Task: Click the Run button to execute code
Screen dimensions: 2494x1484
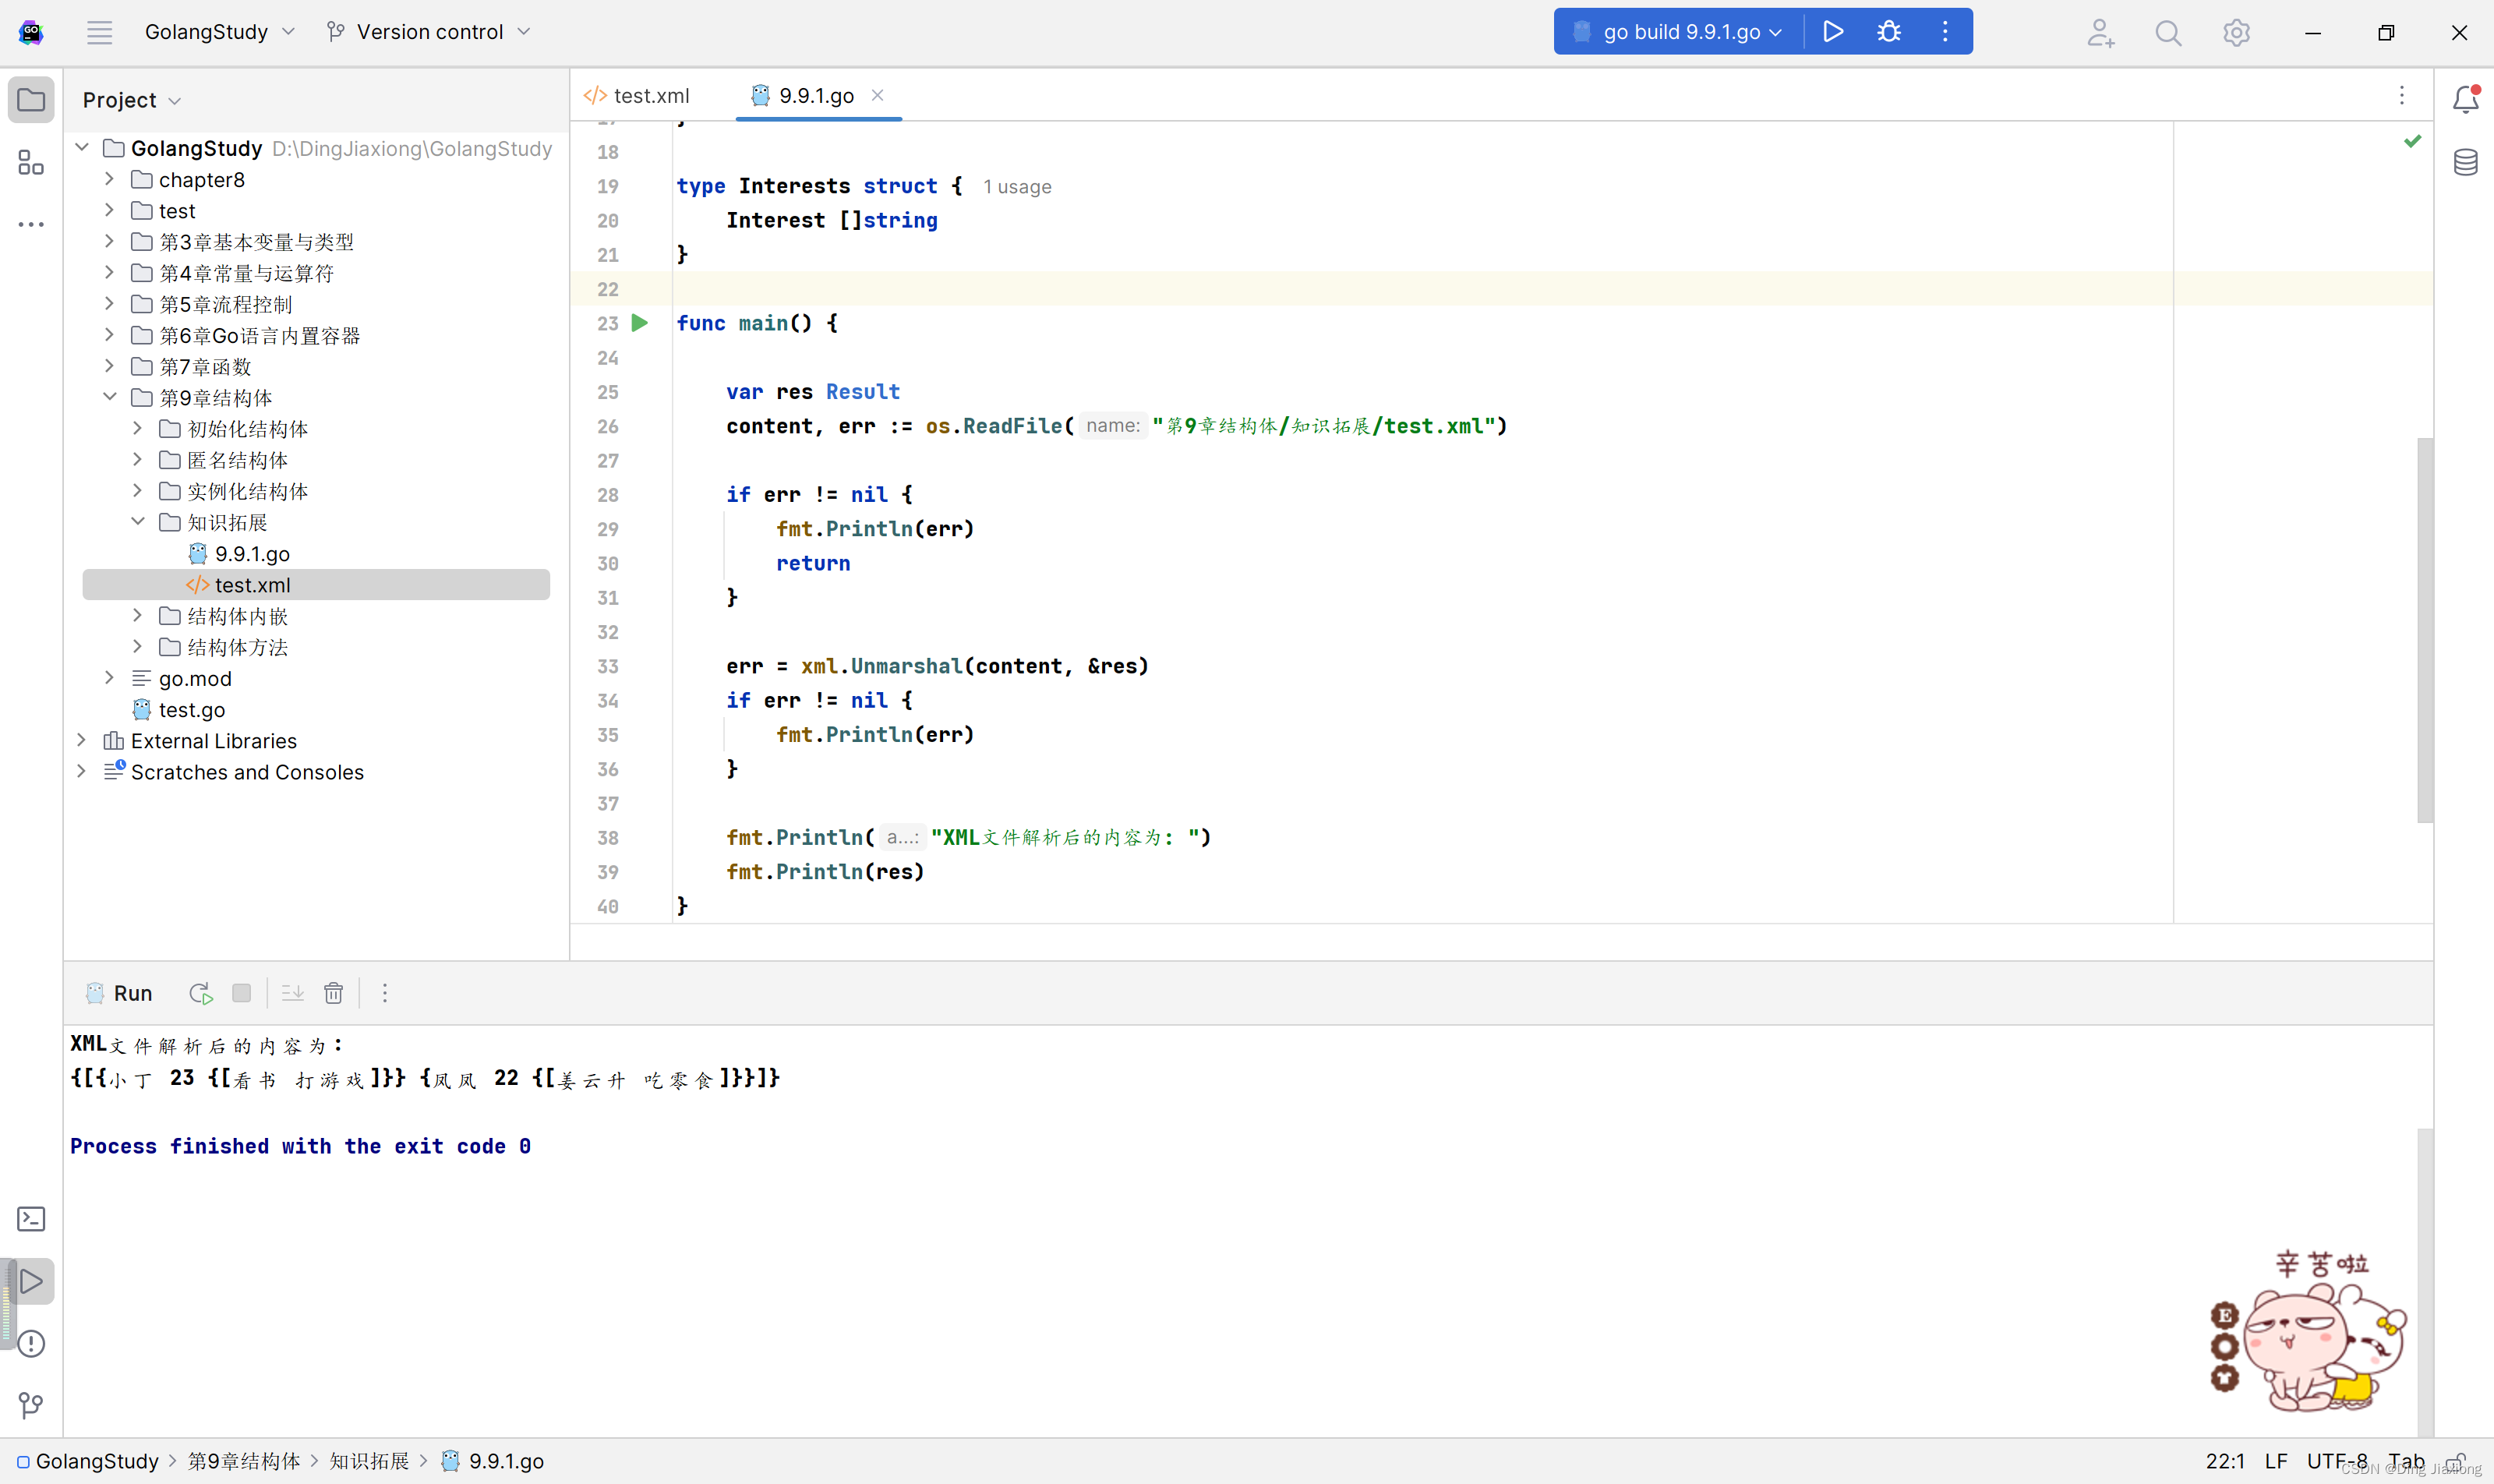Action: click(1832, 30)
